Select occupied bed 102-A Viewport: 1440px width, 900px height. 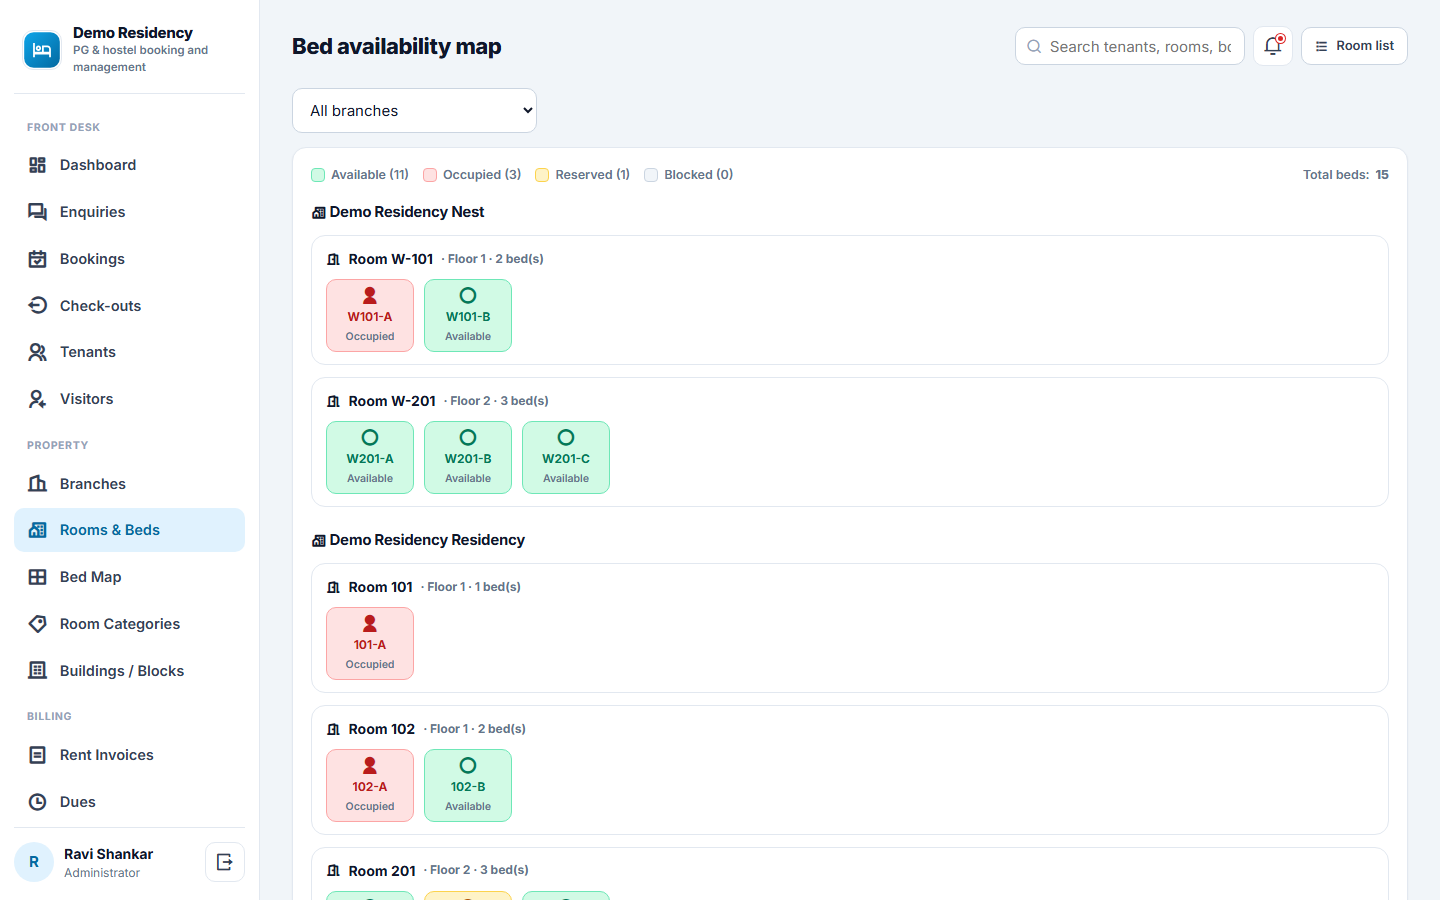coord(370,786)
